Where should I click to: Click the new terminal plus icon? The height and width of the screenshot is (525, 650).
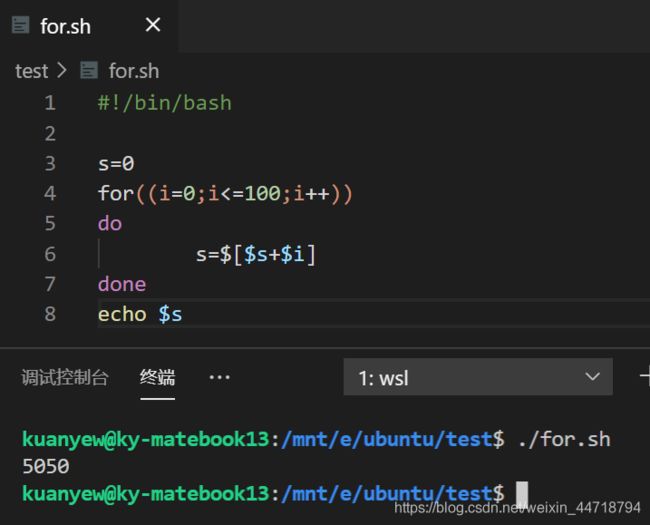pyautogui.click(x=645, y=377)
